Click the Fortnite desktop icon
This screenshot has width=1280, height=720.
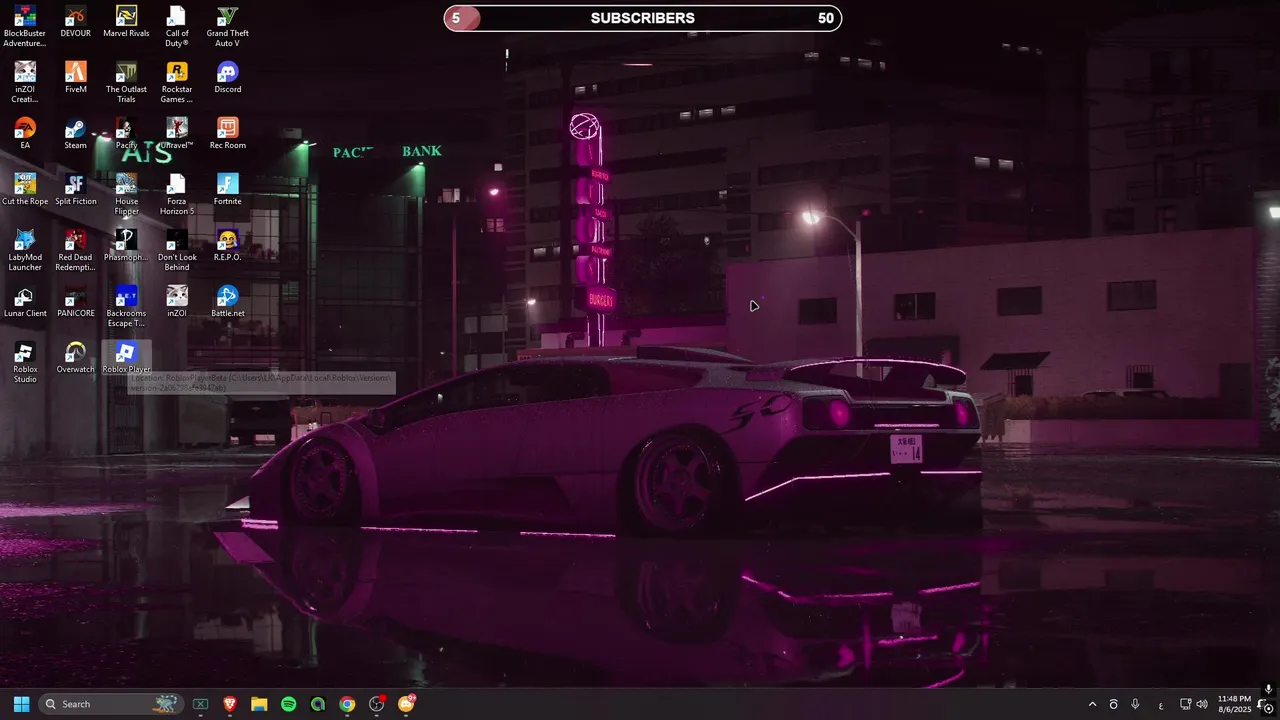pyautogui.click(x=227, y=190)
